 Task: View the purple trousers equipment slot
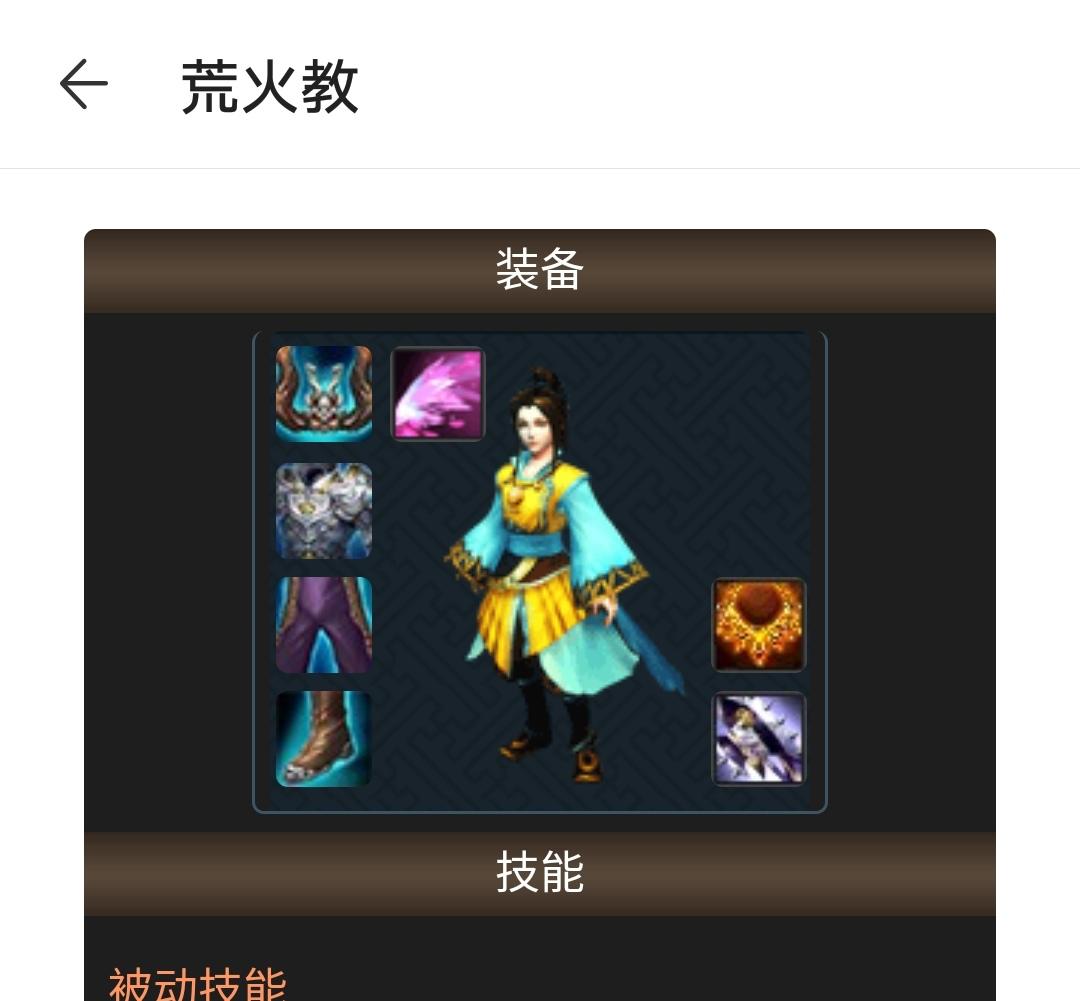[324, 625]
